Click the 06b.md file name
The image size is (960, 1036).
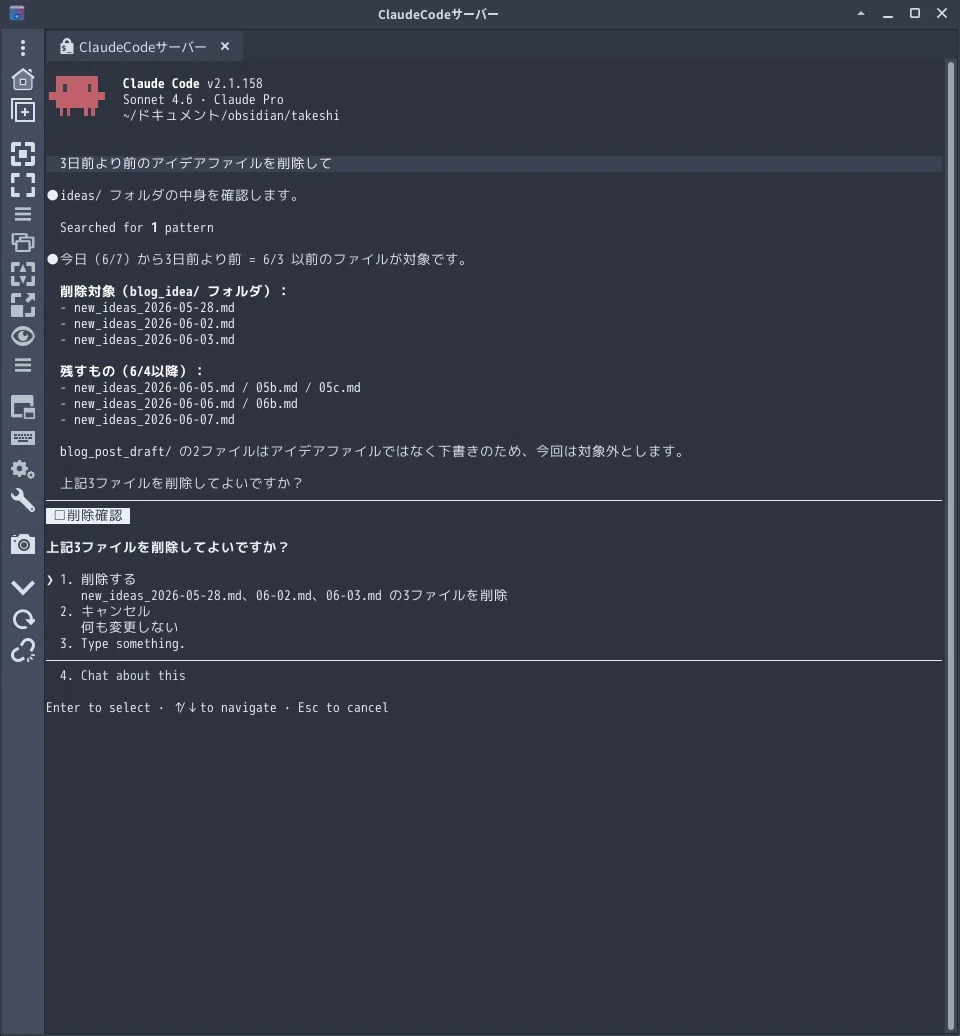click(277, 404)
